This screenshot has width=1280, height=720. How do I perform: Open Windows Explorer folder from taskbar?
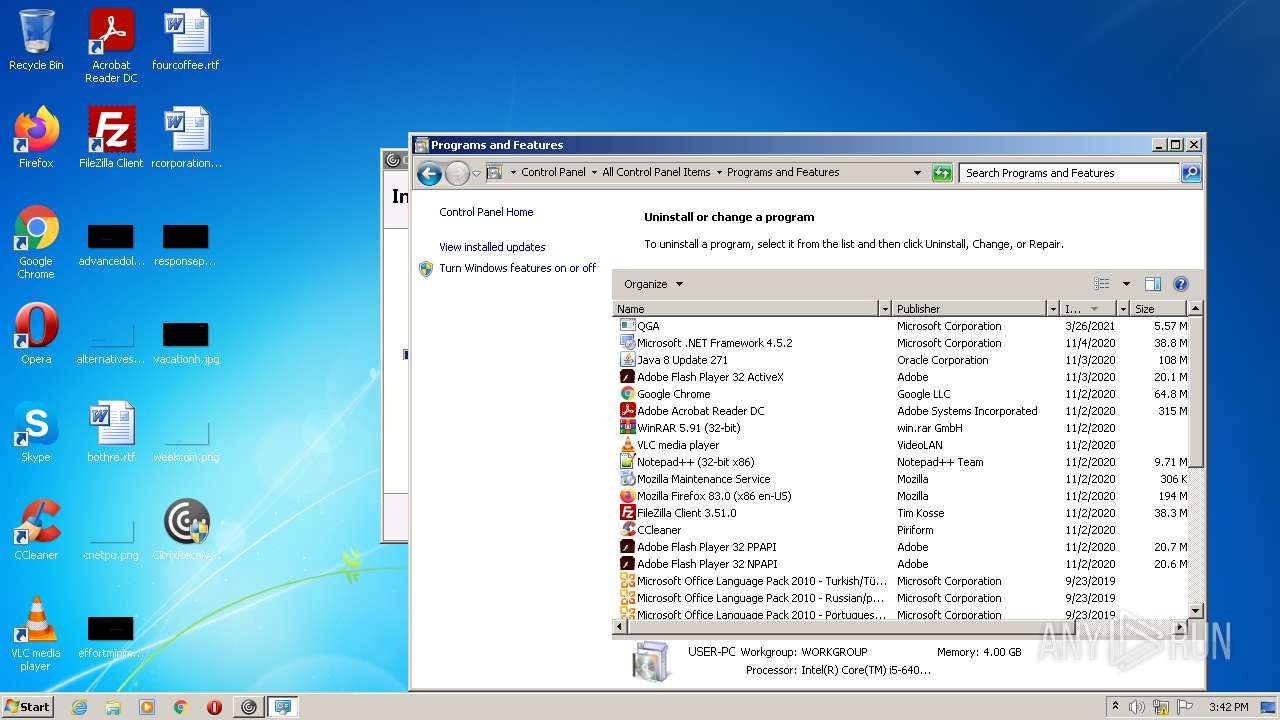tap(113, 707)
